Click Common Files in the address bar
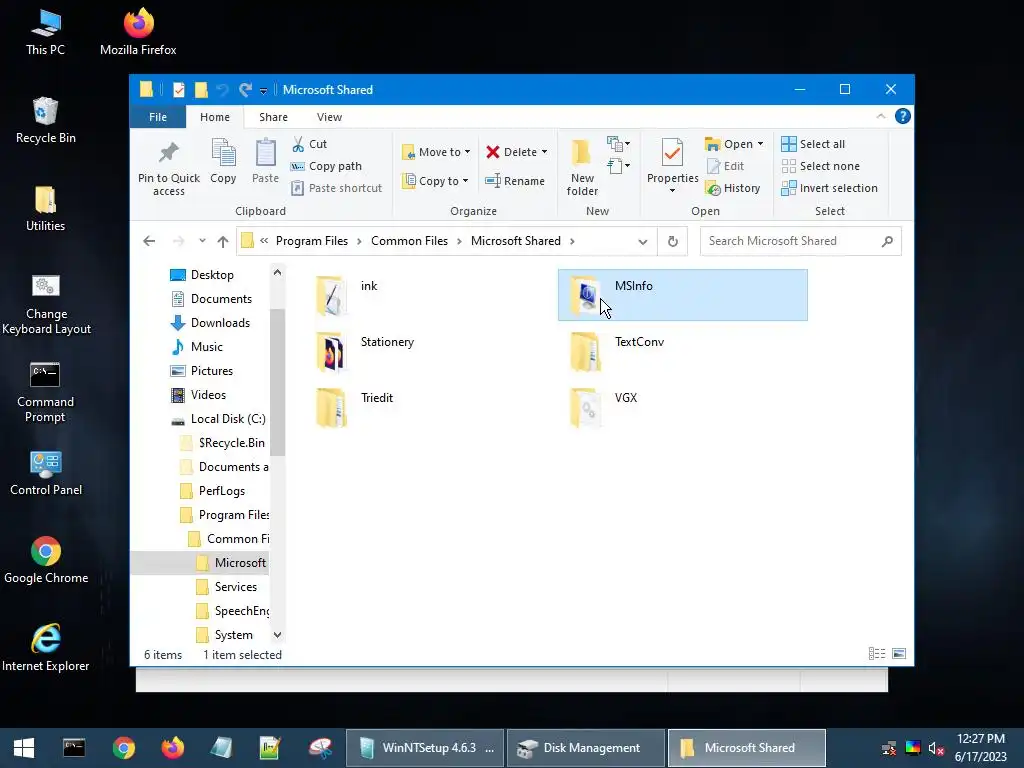 click(409, 241)
